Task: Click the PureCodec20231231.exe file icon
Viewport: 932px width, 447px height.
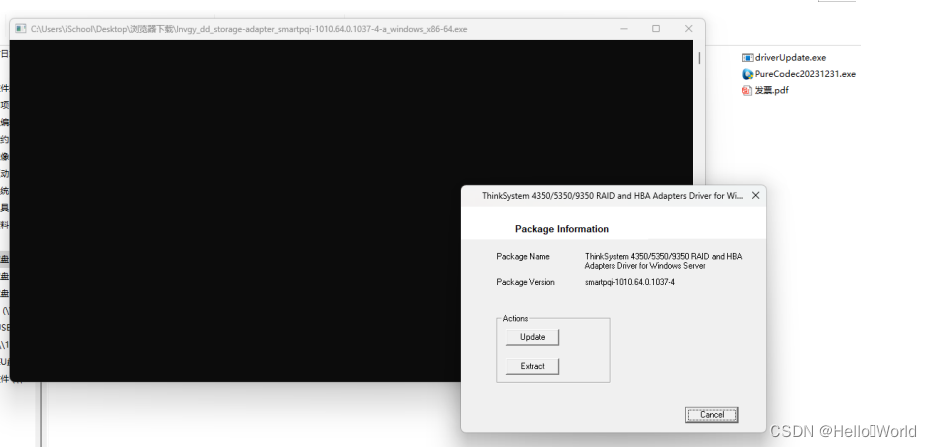Action: (747, 74)
